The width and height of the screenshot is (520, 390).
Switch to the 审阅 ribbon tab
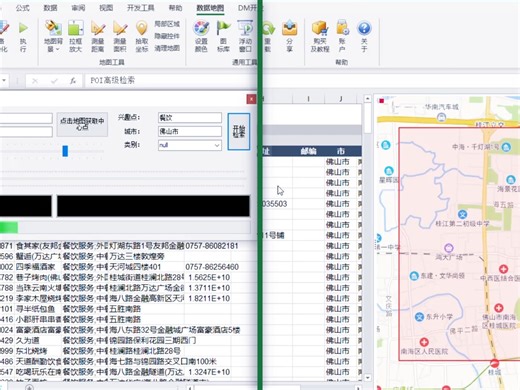tap(78, 8)
